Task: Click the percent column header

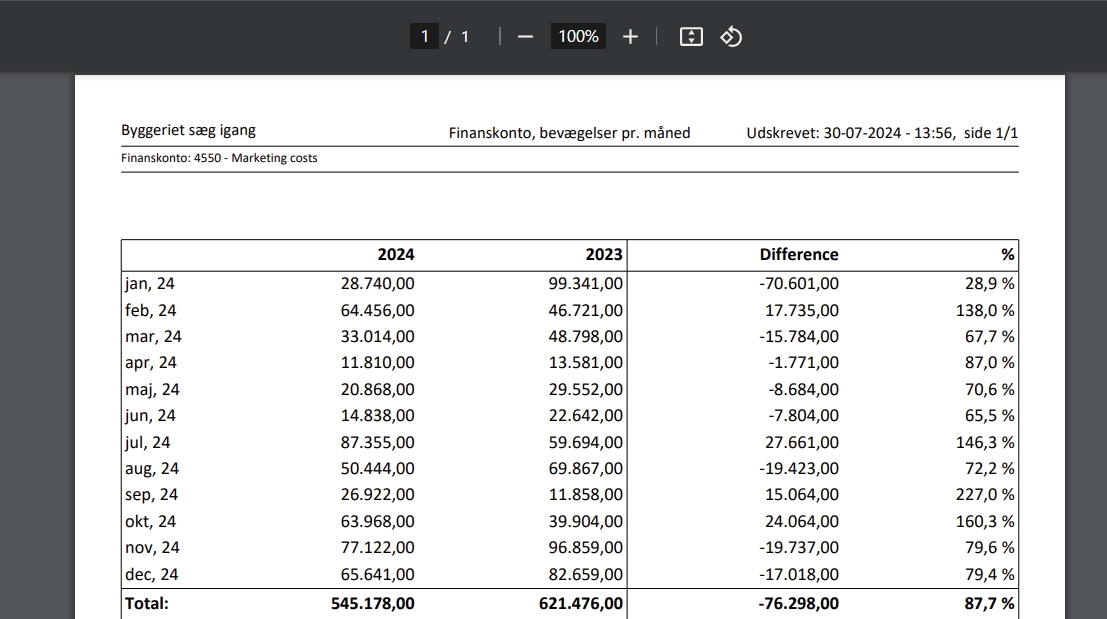Action: [1007, 254]
